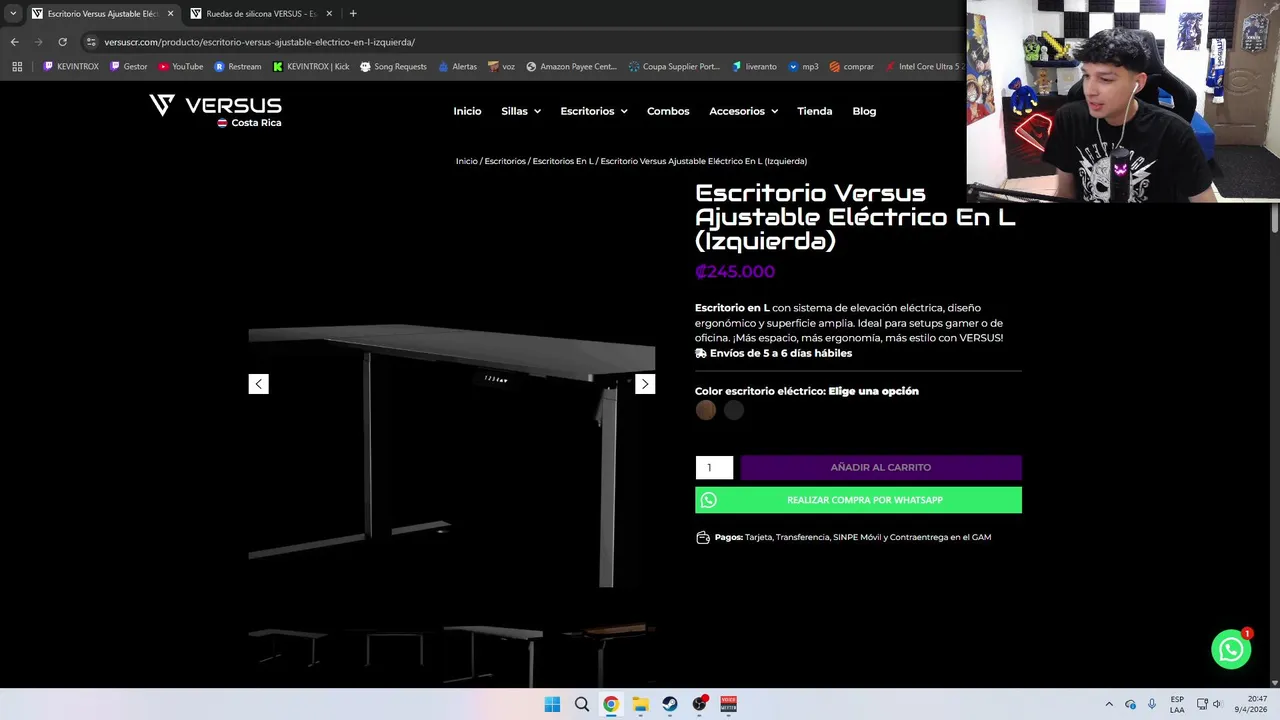
Task: Open a new browser tab
Action: [x=353, y=14]
